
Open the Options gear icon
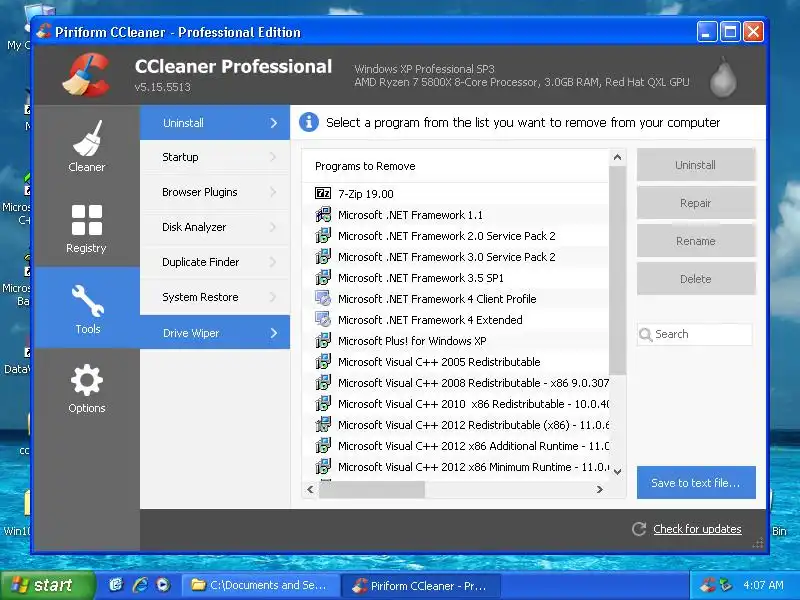(87, 380)
